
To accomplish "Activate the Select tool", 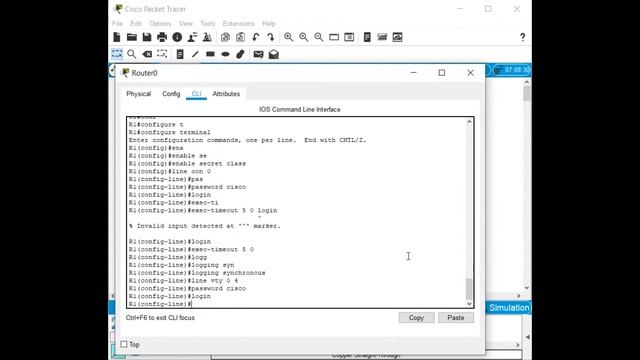I will pyautogui.click(x=117, y=54).
